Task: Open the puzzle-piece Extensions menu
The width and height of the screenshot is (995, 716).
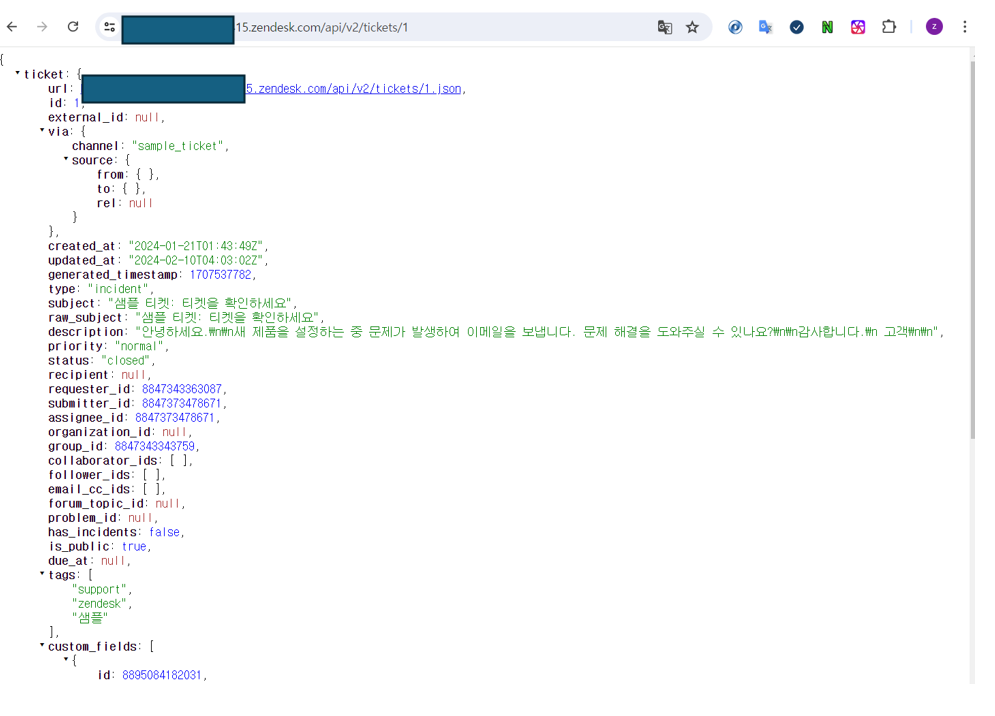Action: (x=889, y=27)
